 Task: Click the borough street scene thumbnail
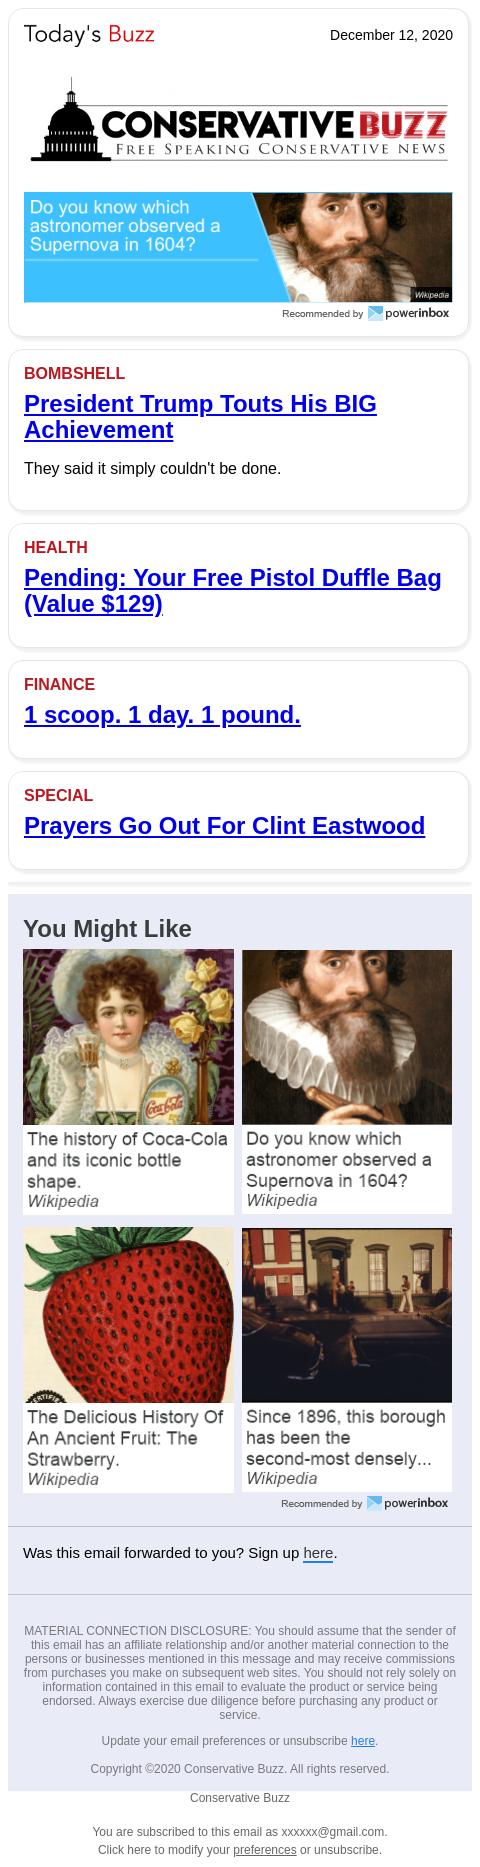coord(347,1315)
